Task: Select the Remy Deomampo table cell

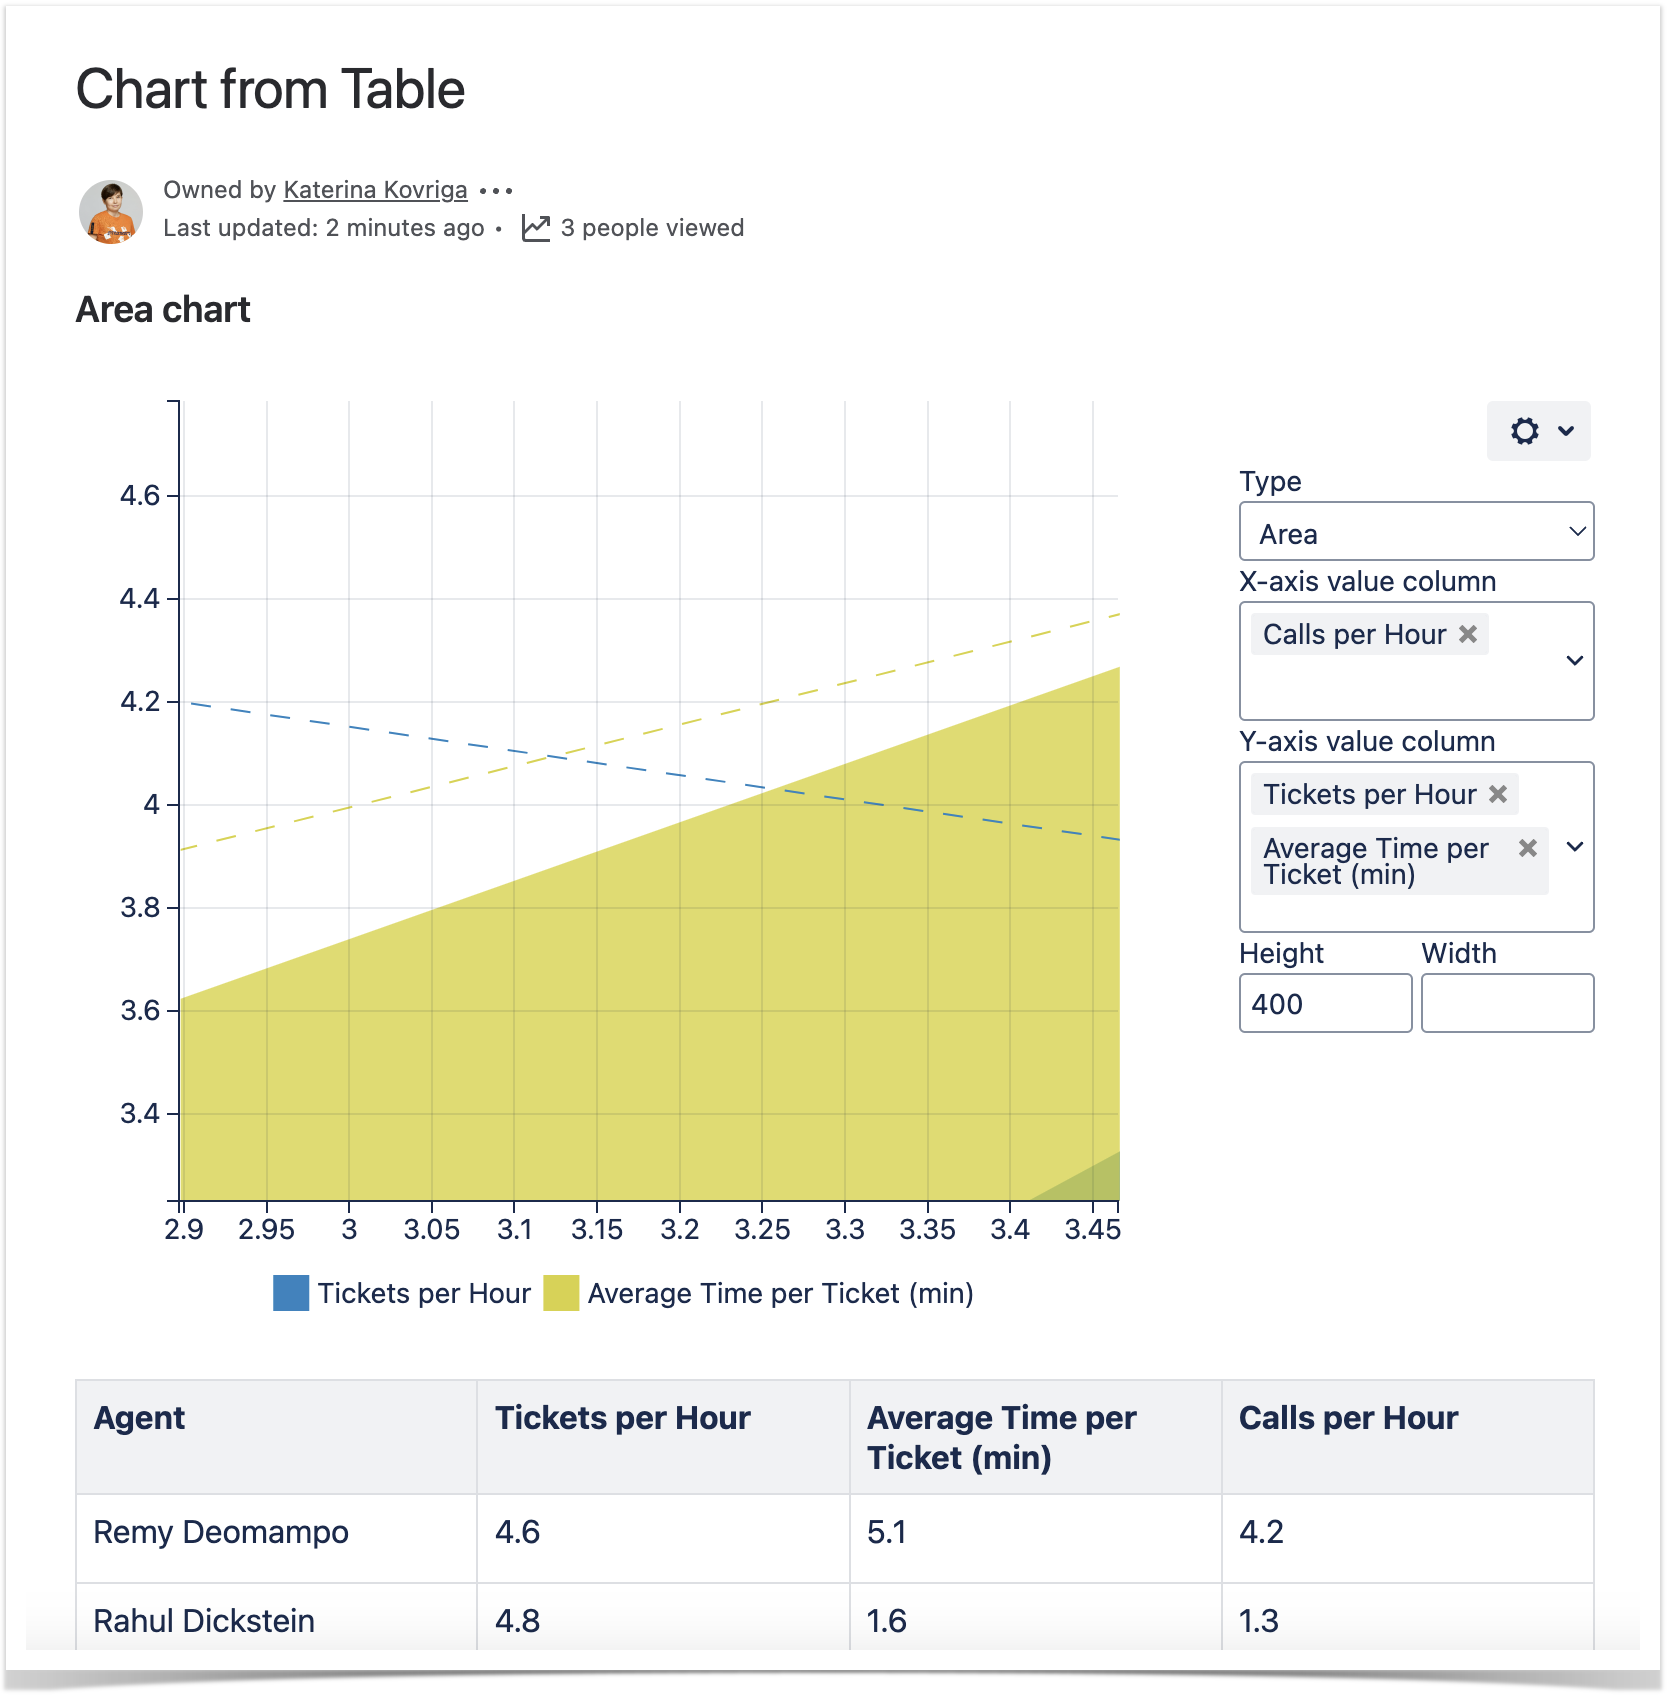Action: pos(221,1533)
